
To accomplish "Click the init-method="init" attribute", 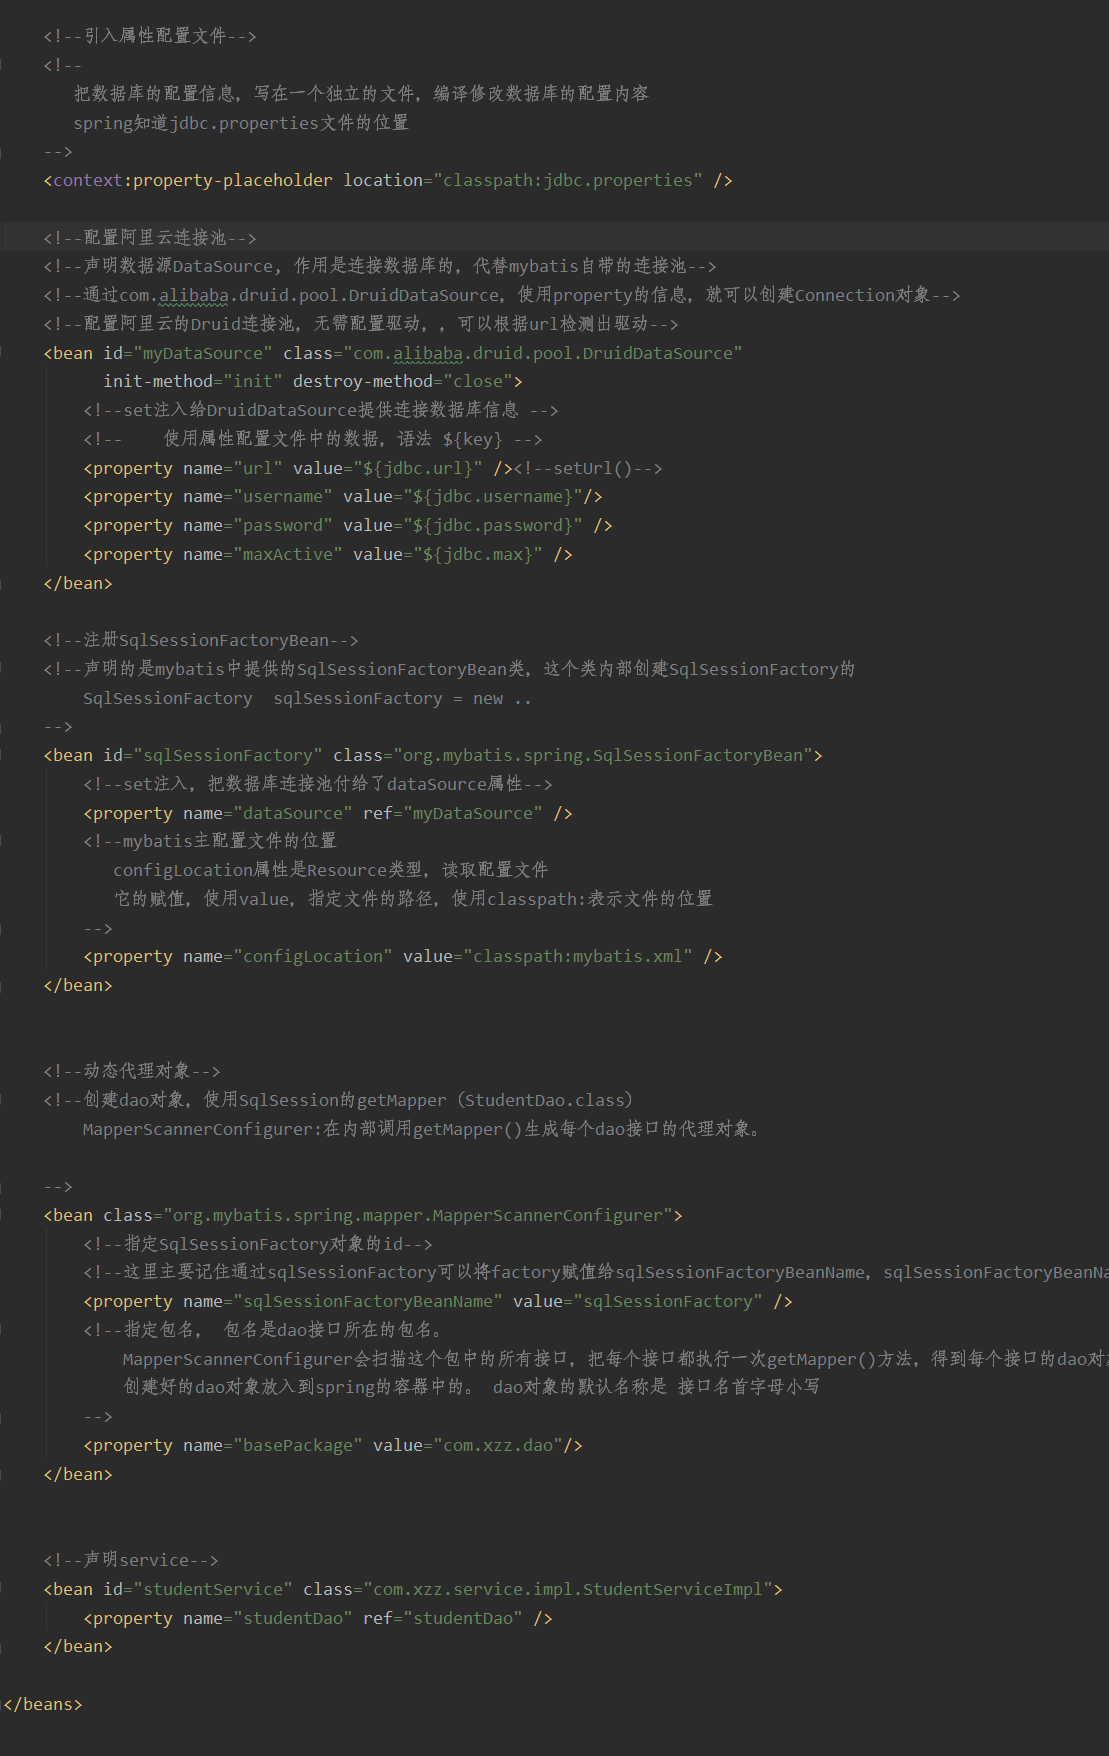I will click(192, 381).
